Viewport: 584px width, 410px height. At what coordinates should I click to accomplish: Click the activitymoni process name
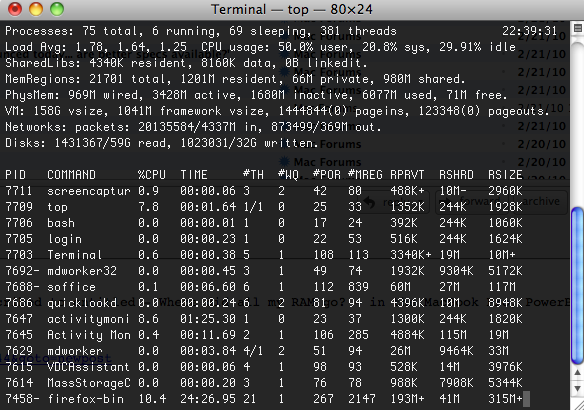tap(89, 319)
